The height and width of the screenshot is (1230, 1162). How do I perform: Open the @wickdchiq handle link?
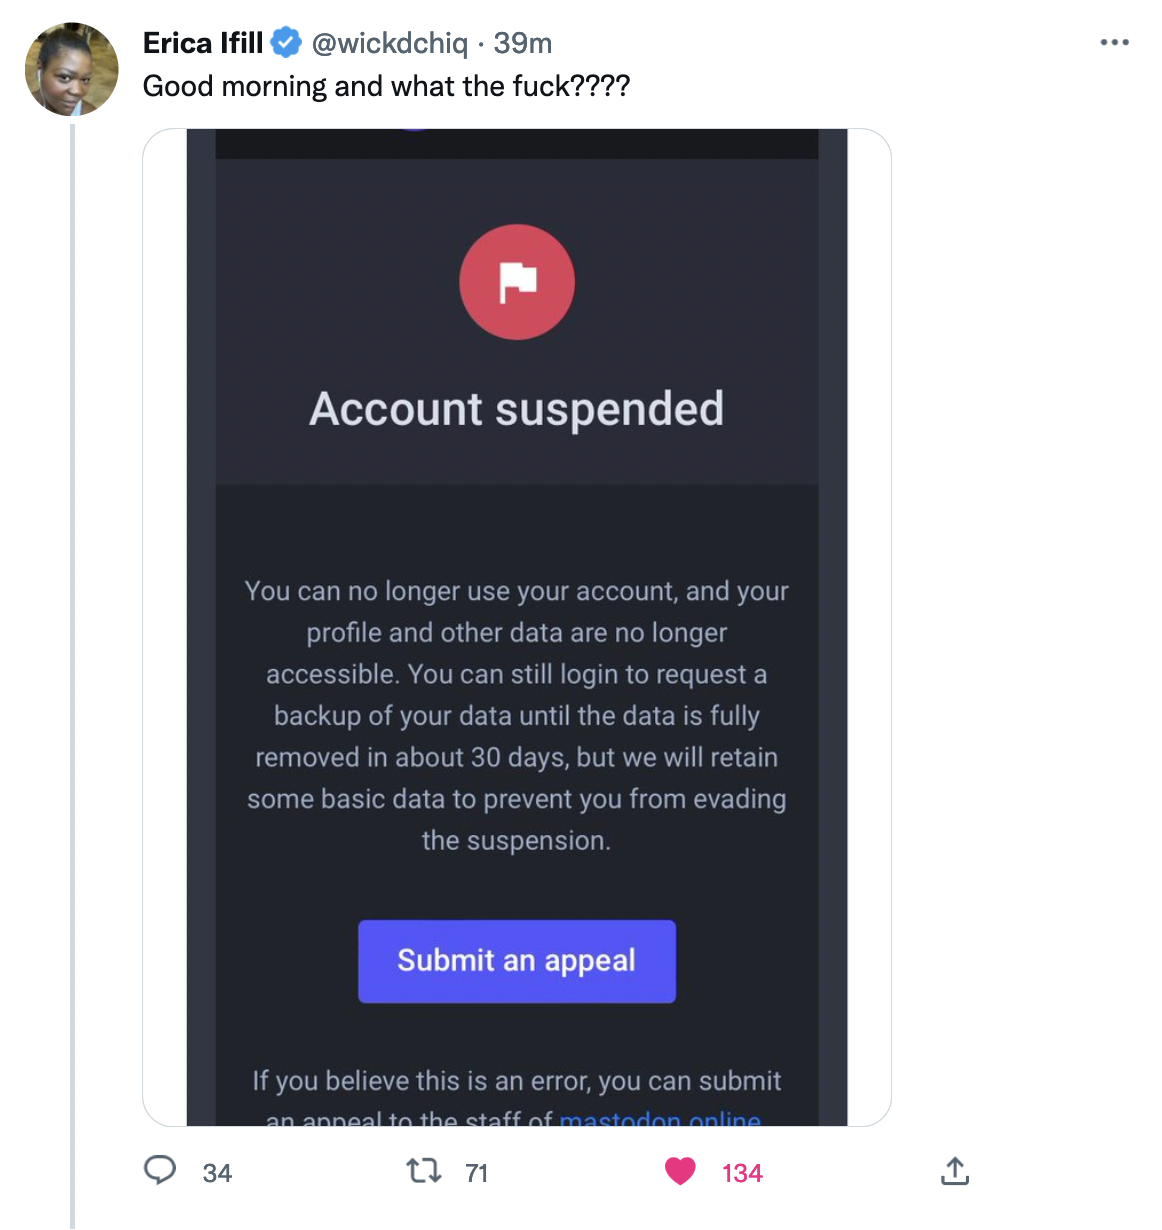point(390,43)
